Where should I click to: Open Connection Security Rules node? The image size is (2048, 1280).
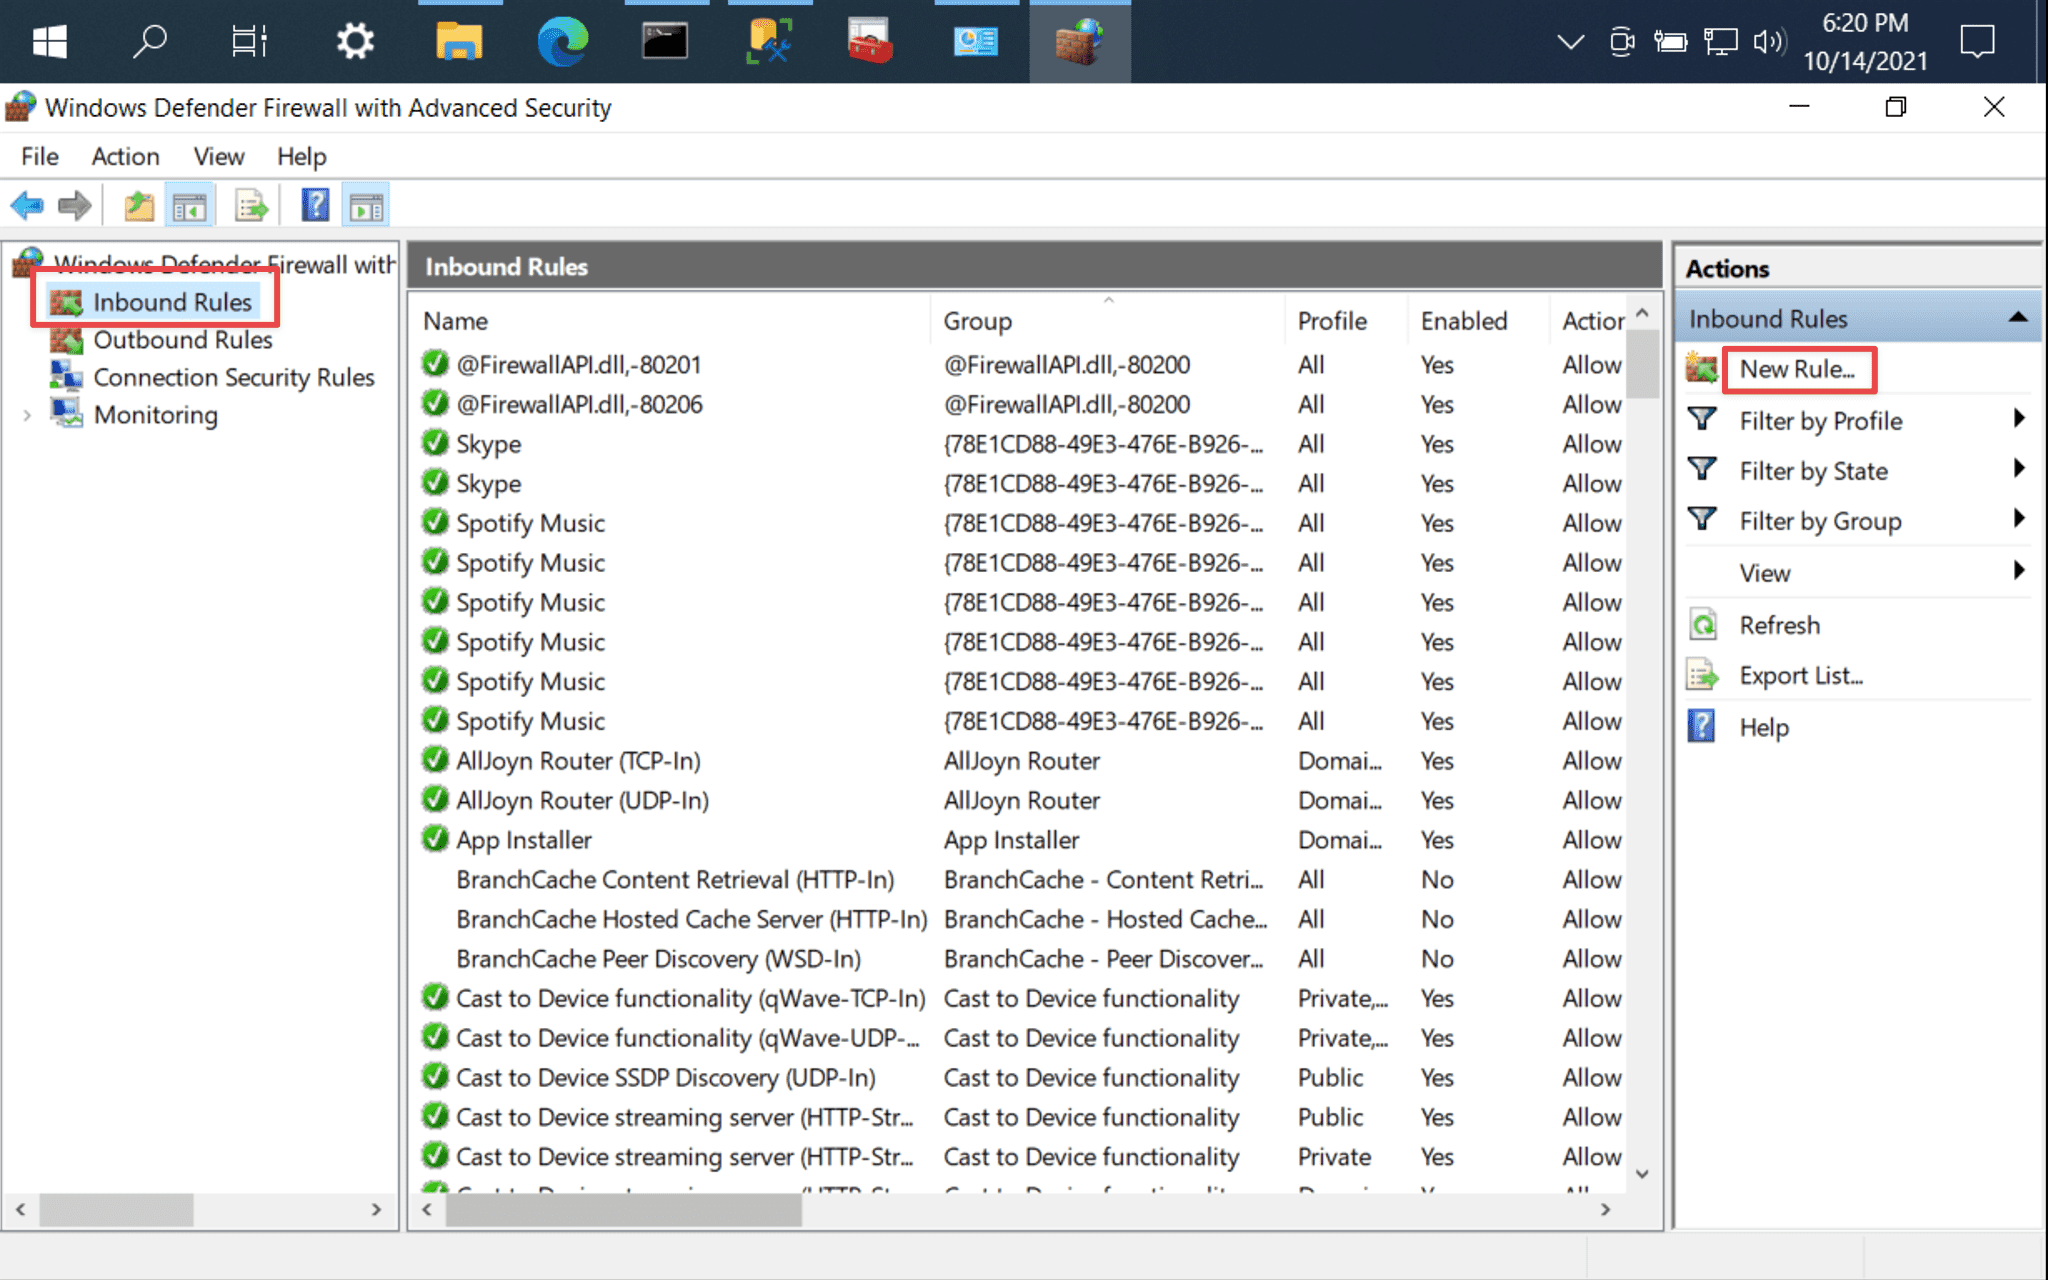pyautogui.click(x=234, y=377)
